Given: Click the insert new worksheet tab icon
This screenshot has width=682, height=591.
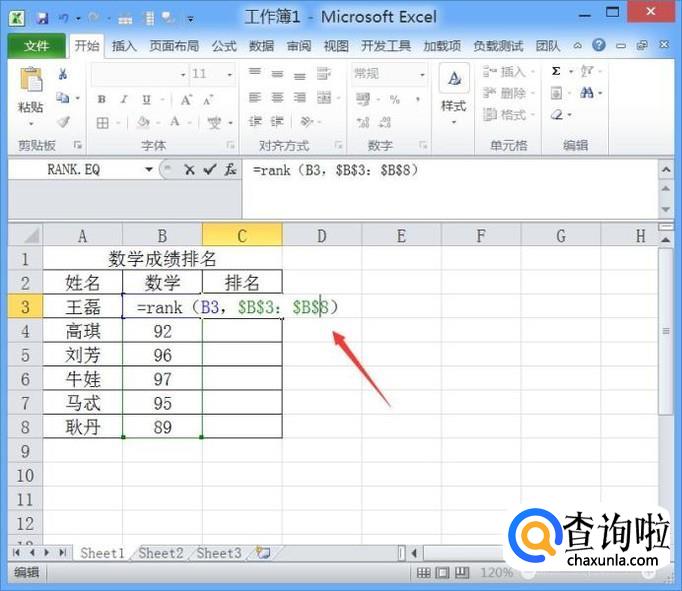Looking at the screenshot, I should click(263, 553).
